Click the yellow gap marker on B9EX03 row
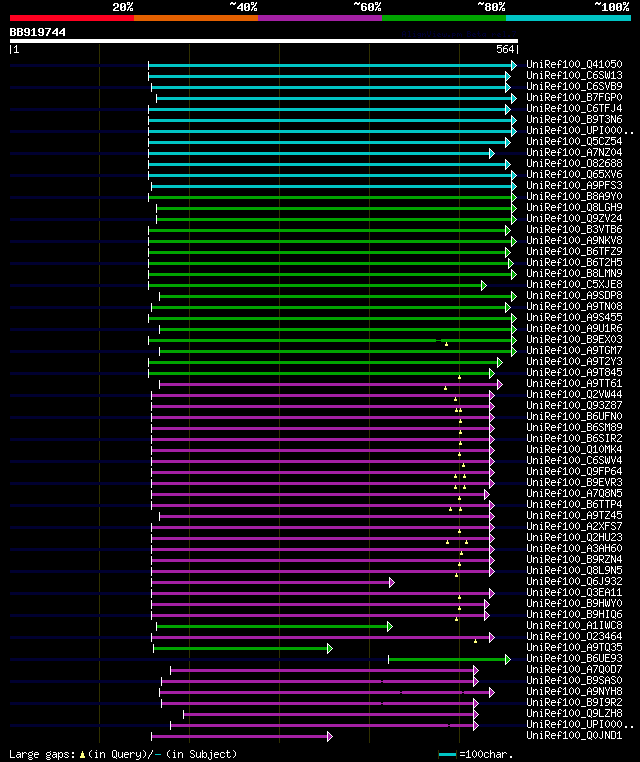The image size is (640, 762). (447, 345)
